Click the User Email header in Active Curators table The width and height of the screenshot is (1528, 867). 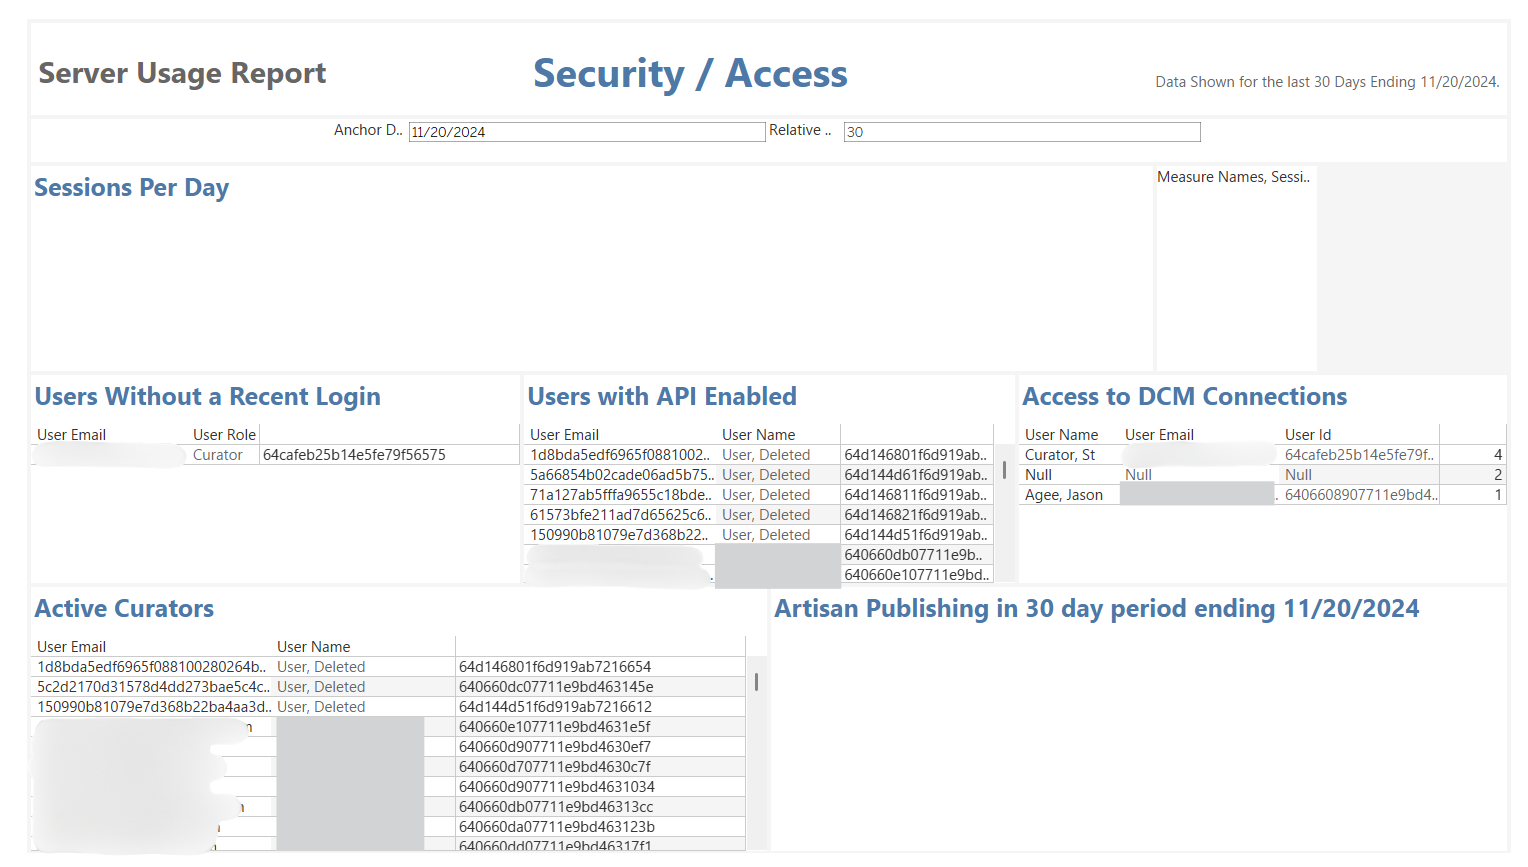click(x=72, y=646)
